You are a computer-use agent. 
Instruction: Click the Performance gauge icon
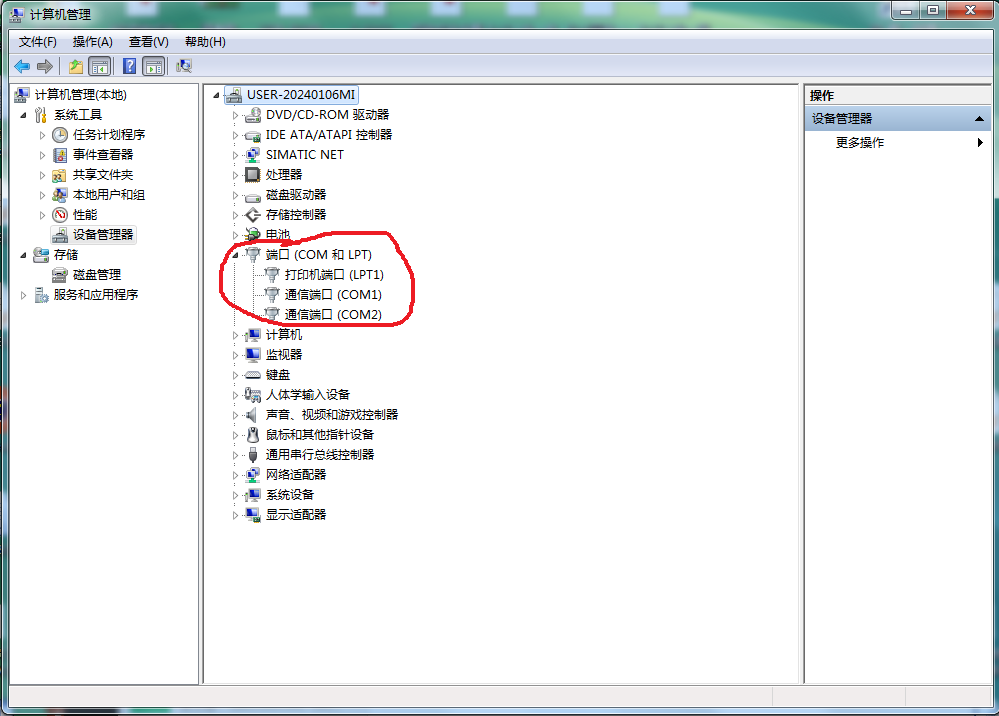pyautogui.click(x=60, y=215)
